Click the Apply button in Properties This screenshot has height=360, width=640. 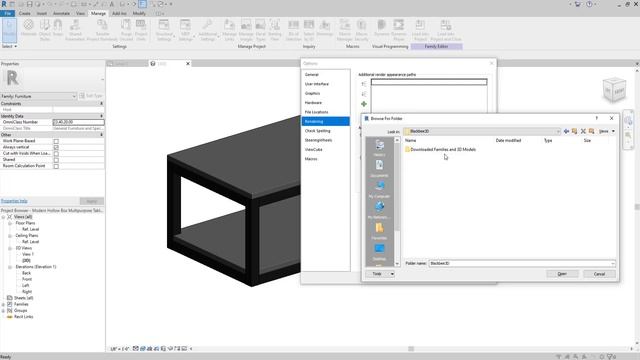[91, 201]
